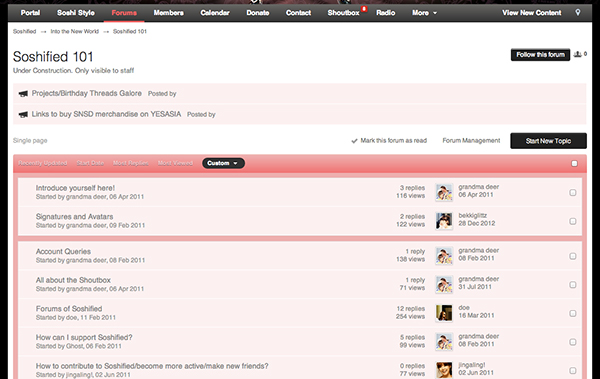Open the Contact tab
Image resolution: width=600 pixels, height=379 pixels.
tap(298, 13)
